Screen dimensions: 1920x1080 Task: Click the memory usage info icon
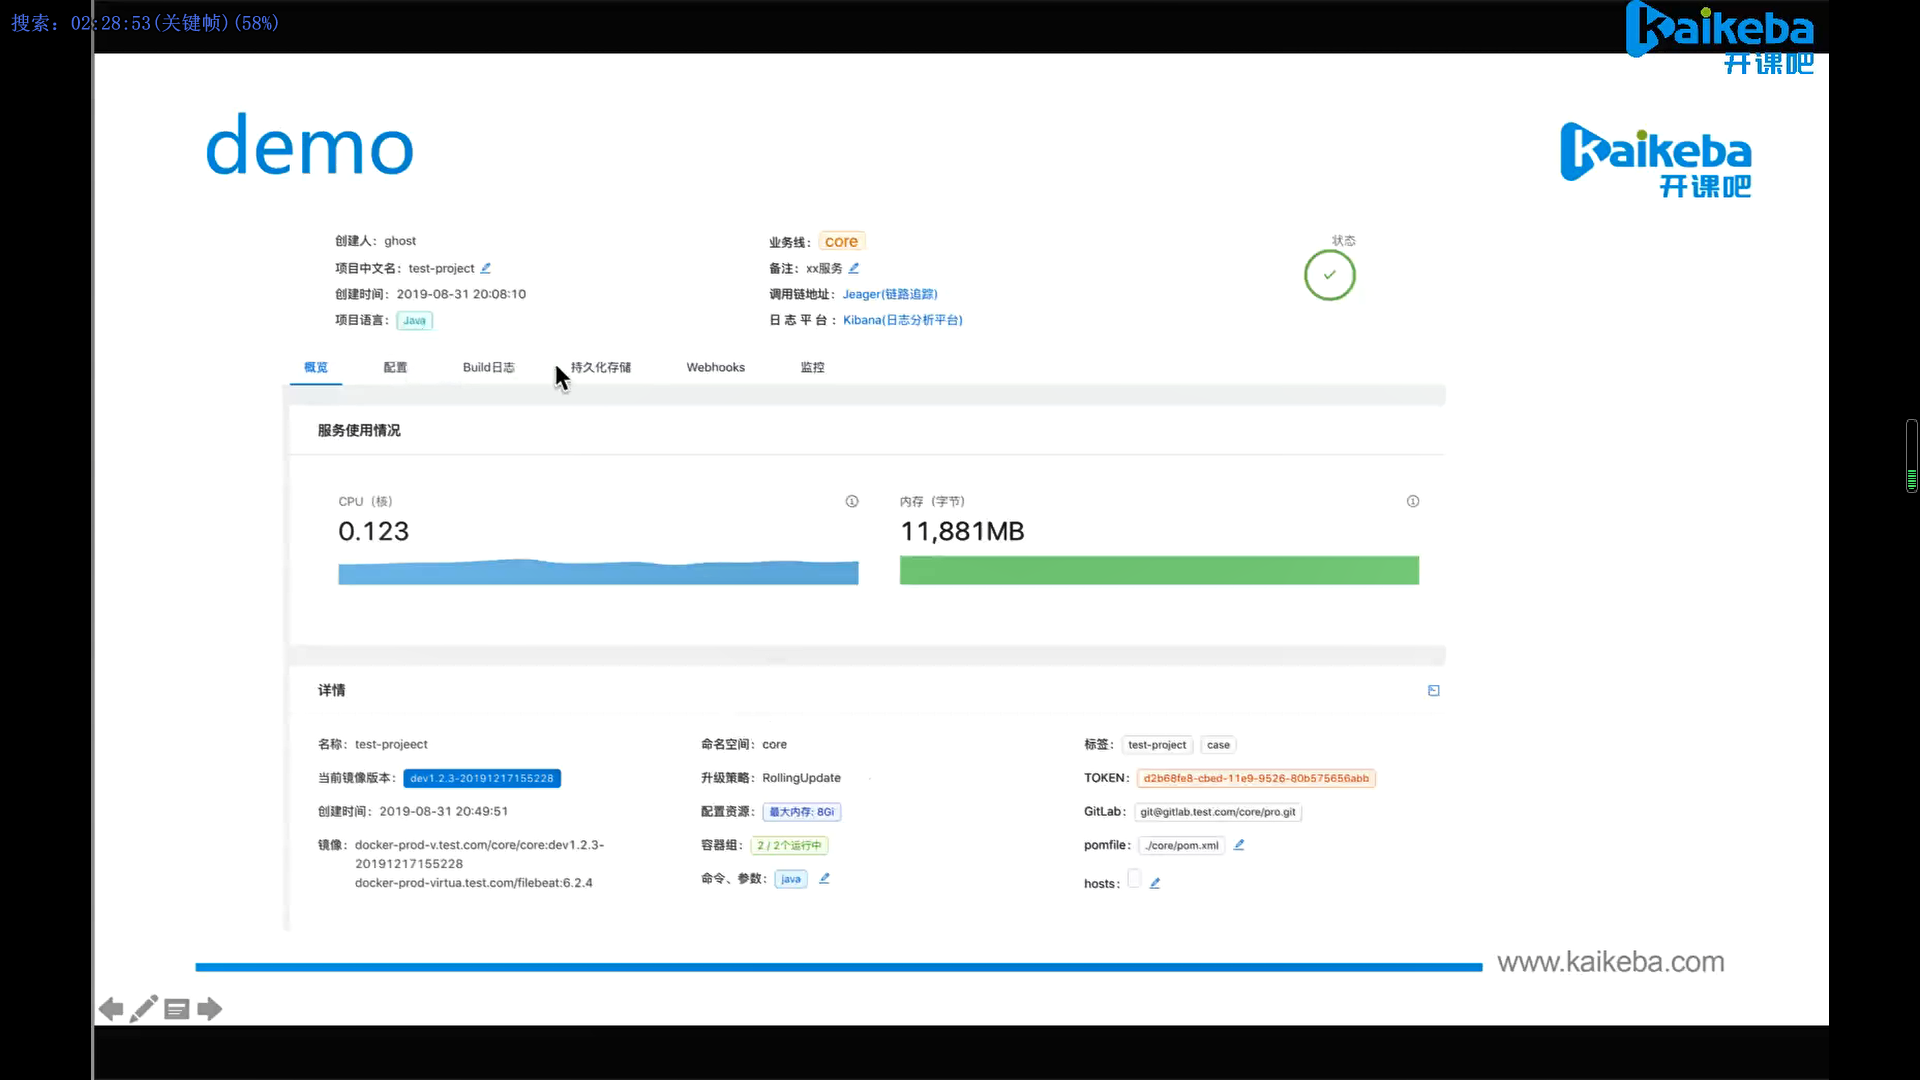click(1413, 501)
